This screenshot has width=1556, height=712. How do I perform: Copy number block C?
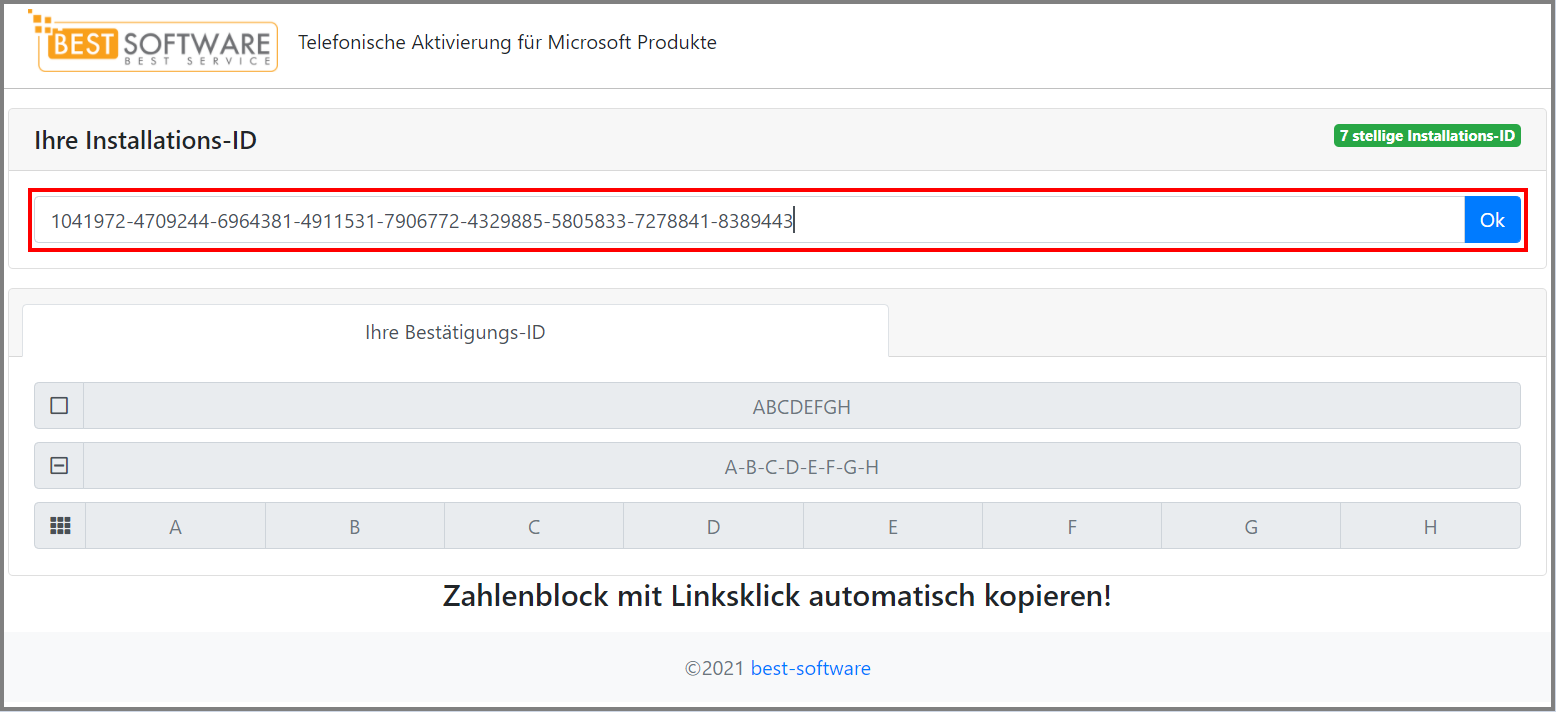pyautogui.click(x=533, y=525)
